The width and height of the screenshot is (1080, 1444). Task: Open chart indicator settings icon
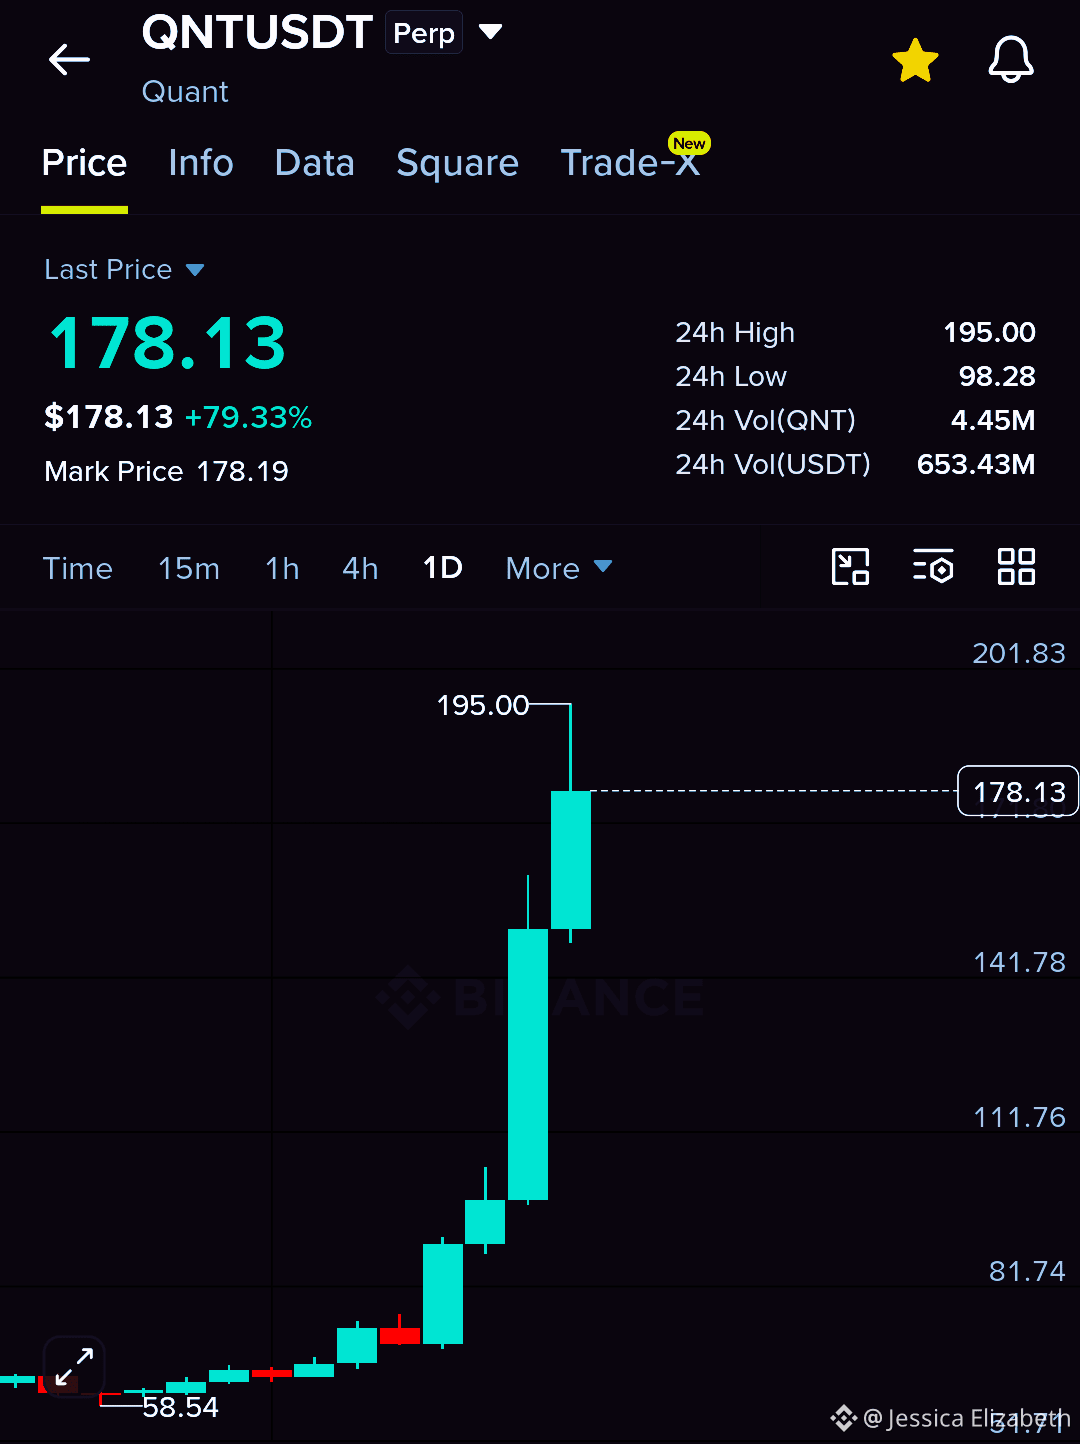tap(933, 567)
